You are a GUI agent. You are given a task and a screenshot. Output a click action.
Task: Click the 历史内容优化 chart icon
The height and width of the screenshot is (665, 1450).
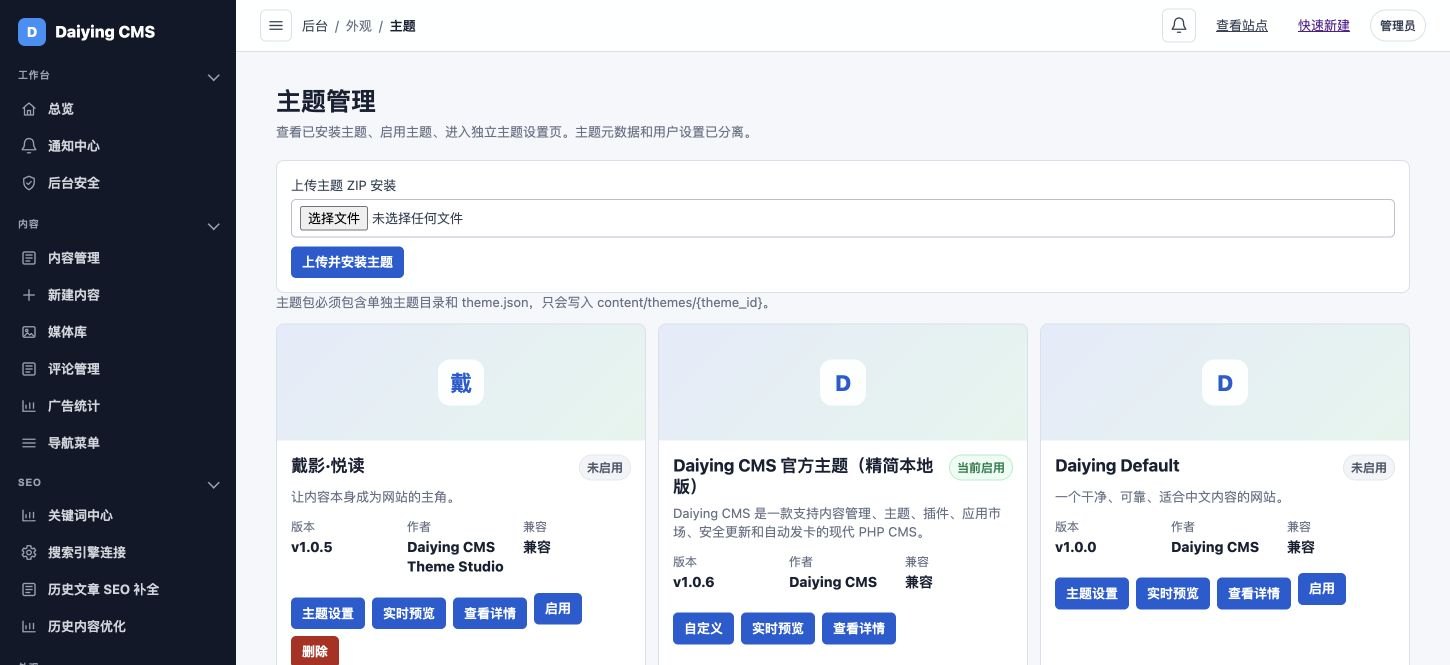click(29, 627)
